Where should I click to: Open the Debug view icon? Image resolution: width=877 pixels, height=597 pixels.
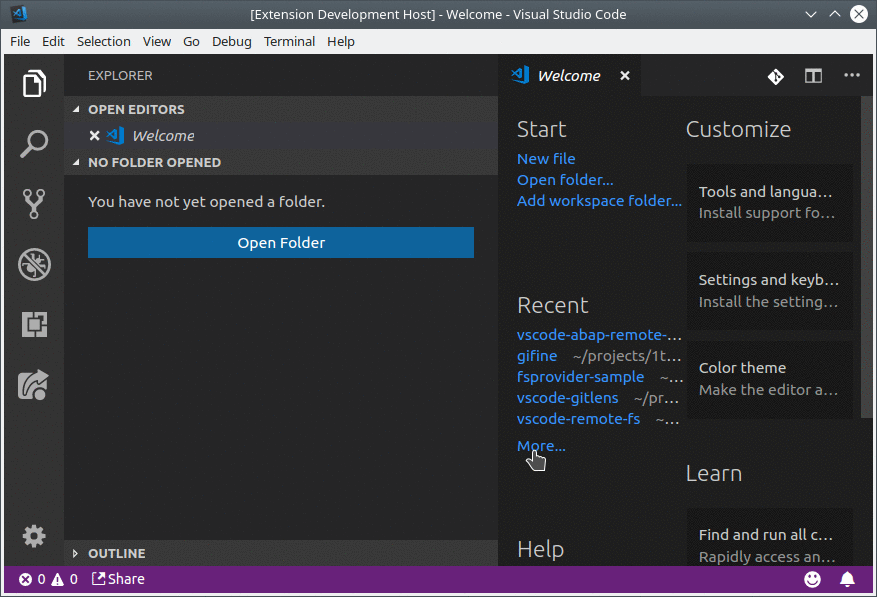34,264
